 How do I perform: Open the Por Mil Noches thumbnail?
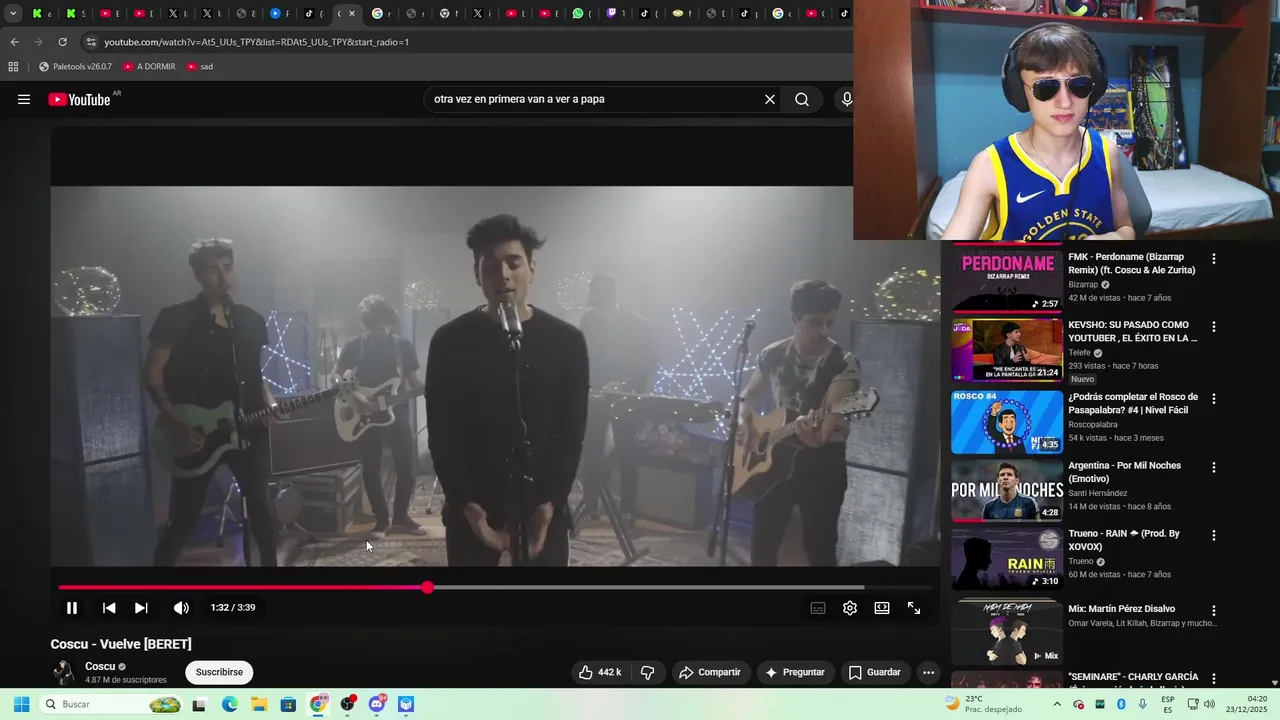coord(1007,490)
